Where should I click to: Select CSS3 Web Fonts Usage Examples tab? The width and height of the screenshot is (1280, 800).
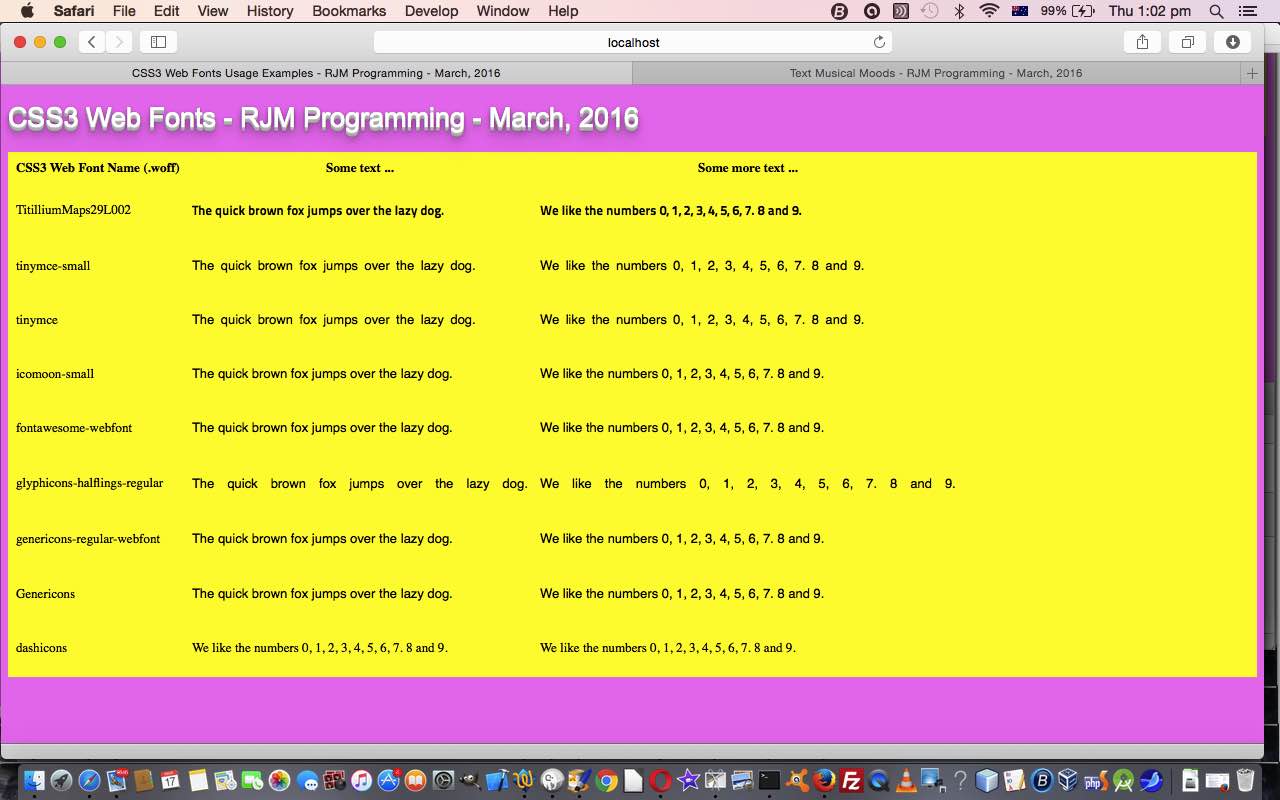(x=316, y=73)
